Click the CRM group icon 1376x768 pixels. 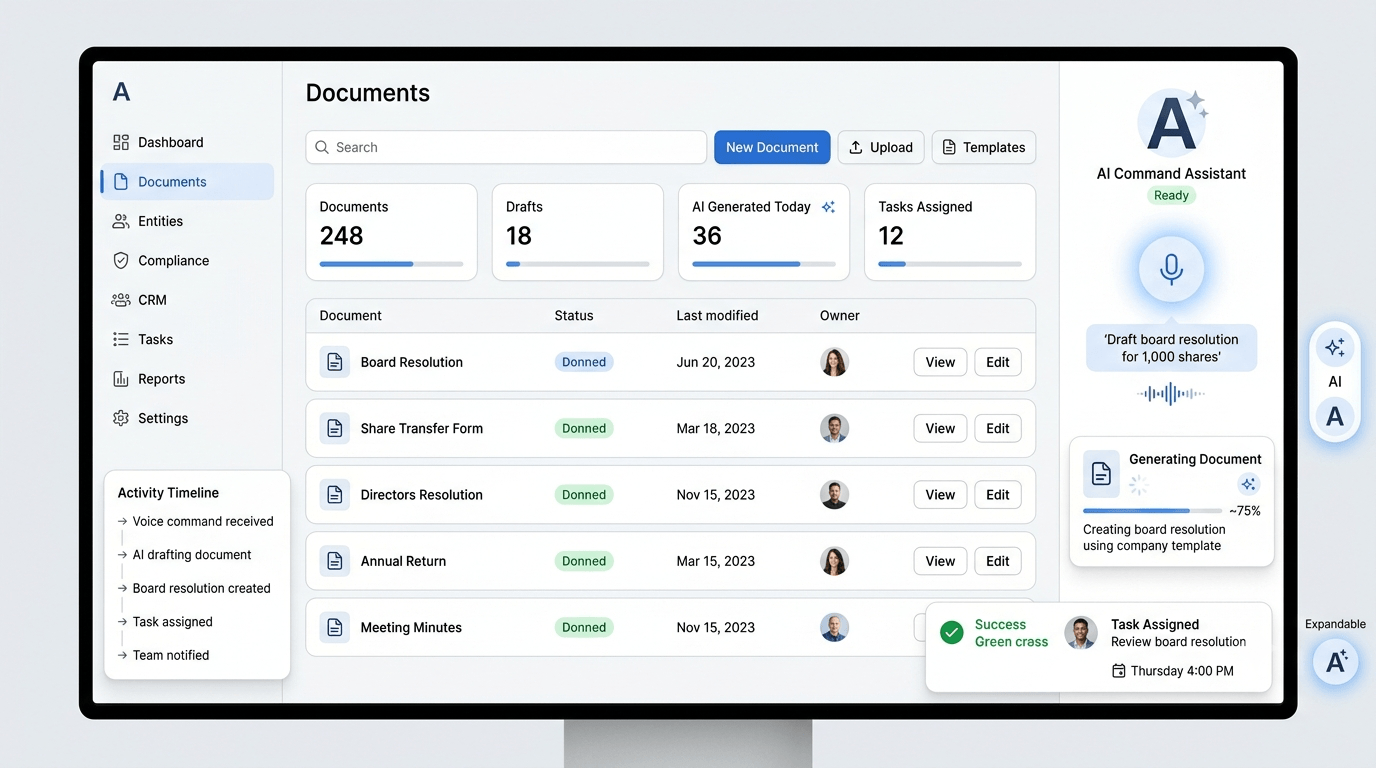(x=121, y=300)
